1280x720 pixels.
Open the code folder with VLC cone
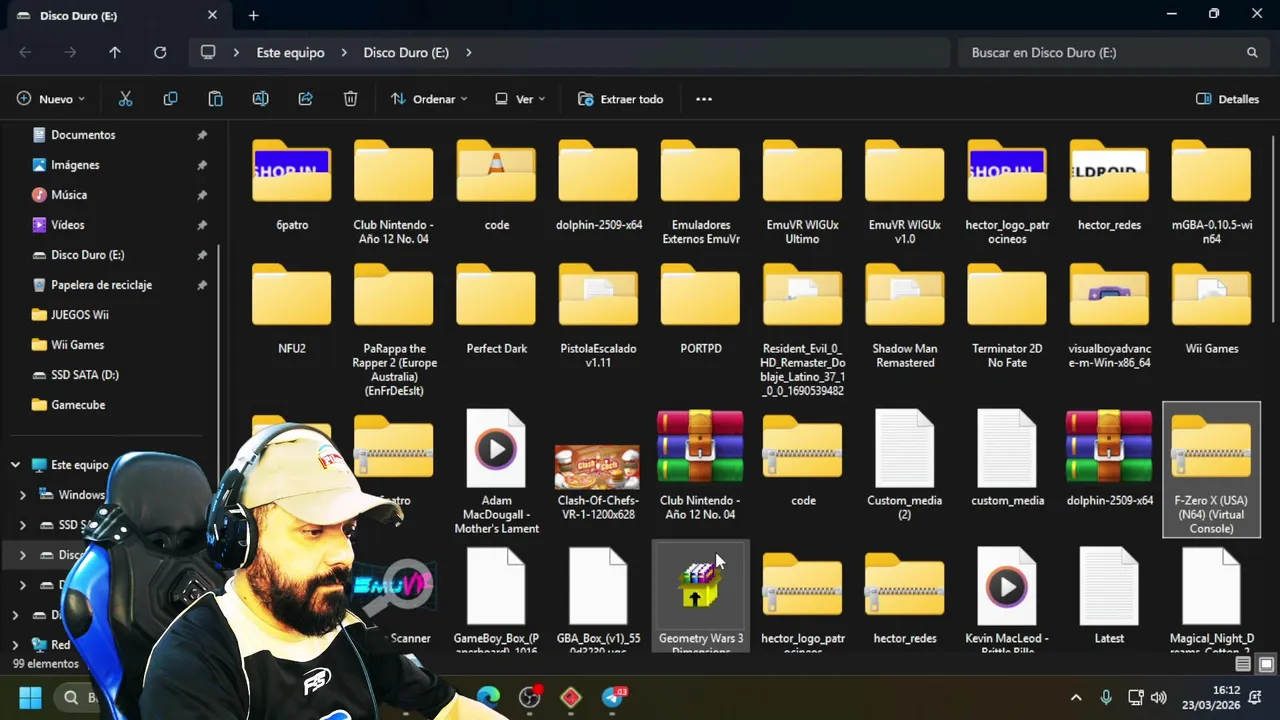click(496, 186)
